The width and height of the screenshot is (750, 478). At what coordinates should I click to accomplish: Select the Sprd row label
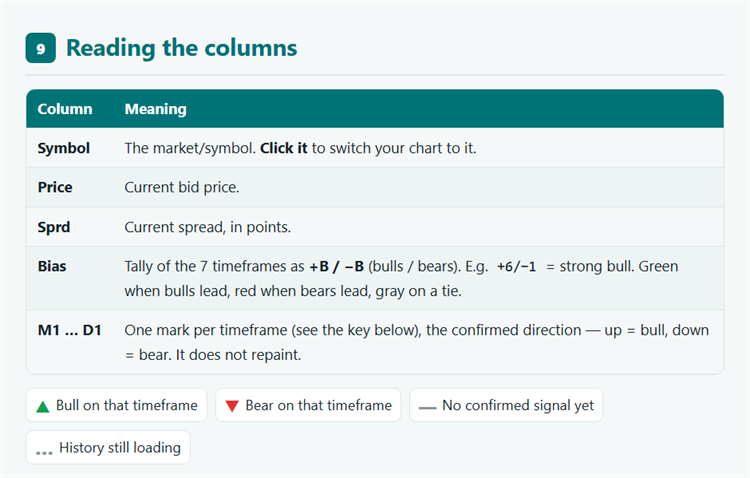click(54, 227)
